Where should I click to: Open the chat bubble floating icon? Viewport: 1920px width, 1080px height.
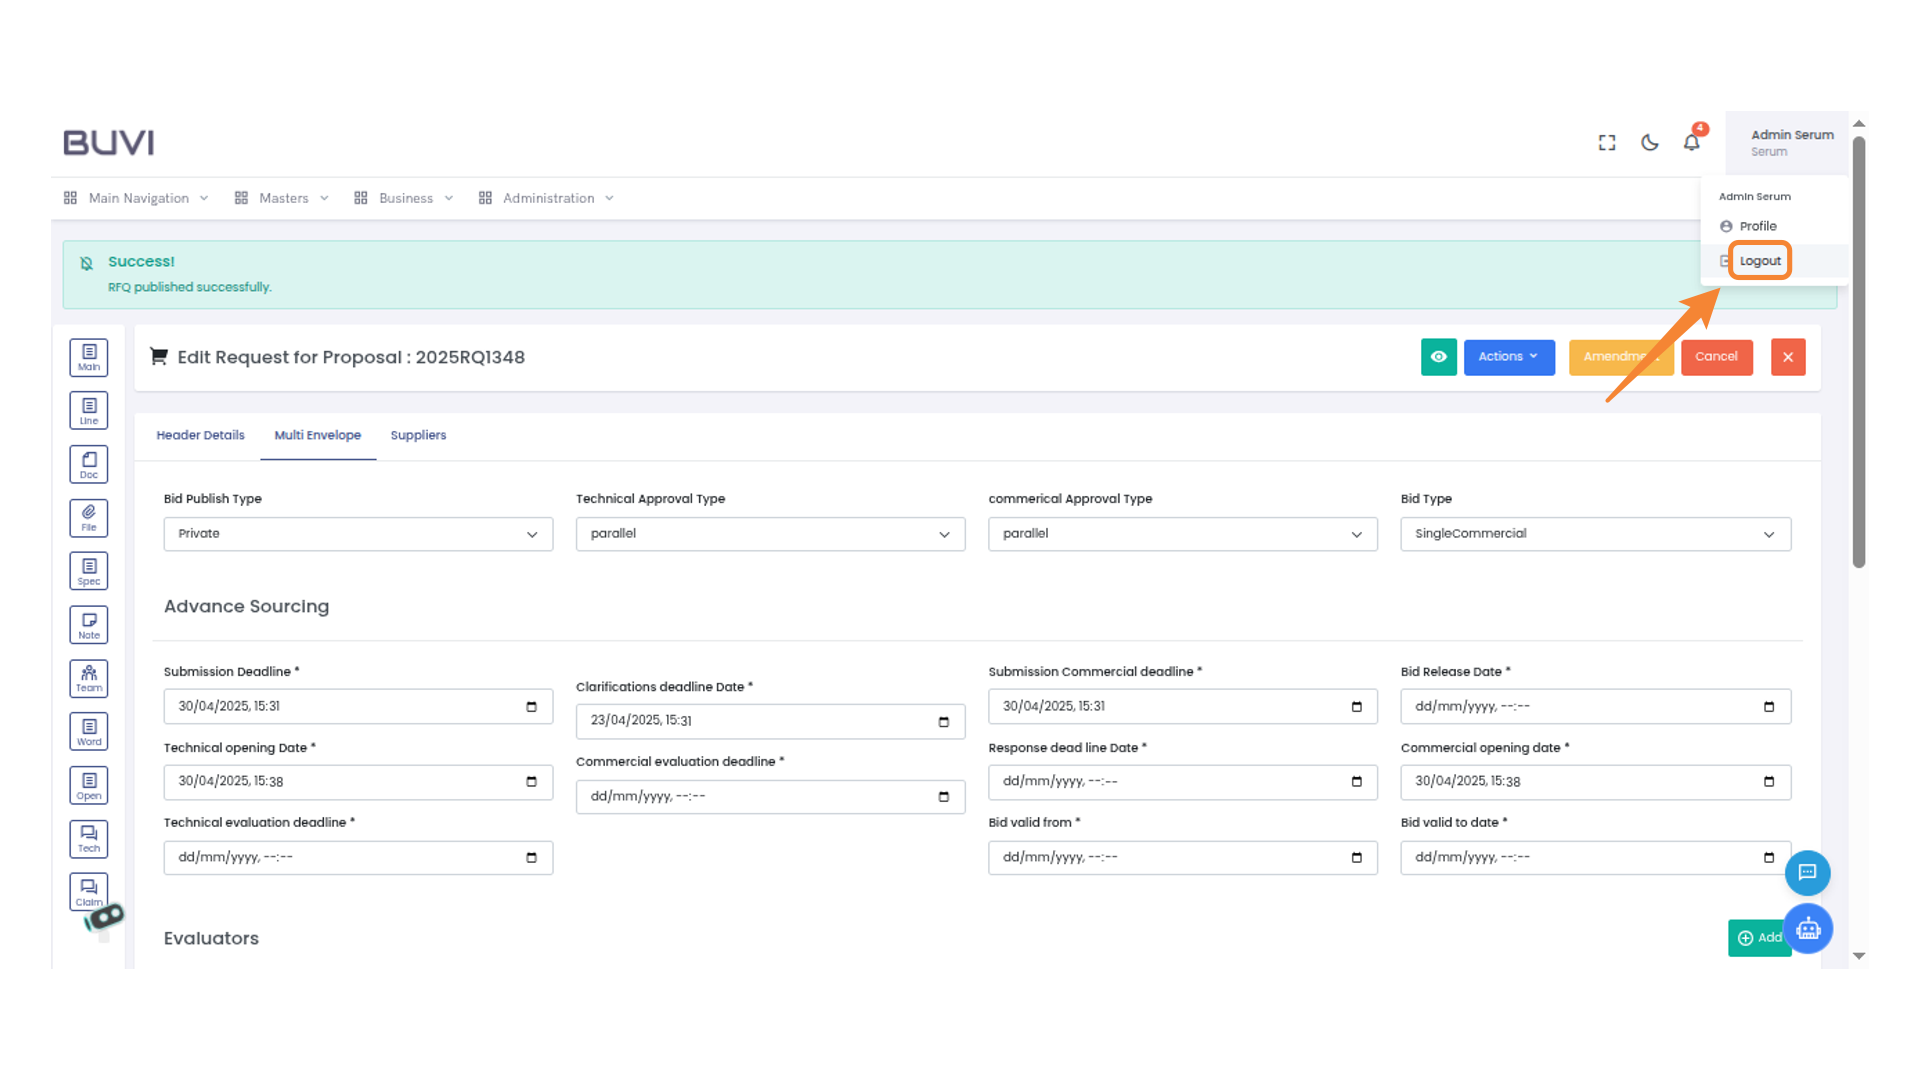coord(1807,873)
